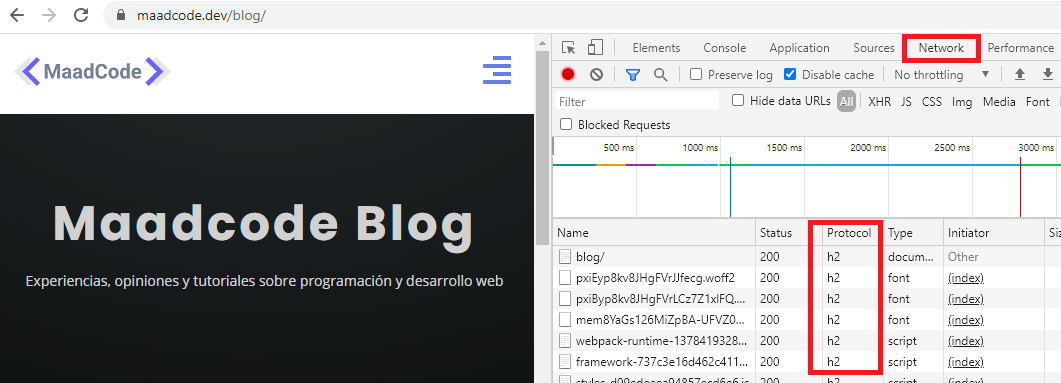
Task: Open network search with magnifier icon
Action: click(x=660, y=74)
